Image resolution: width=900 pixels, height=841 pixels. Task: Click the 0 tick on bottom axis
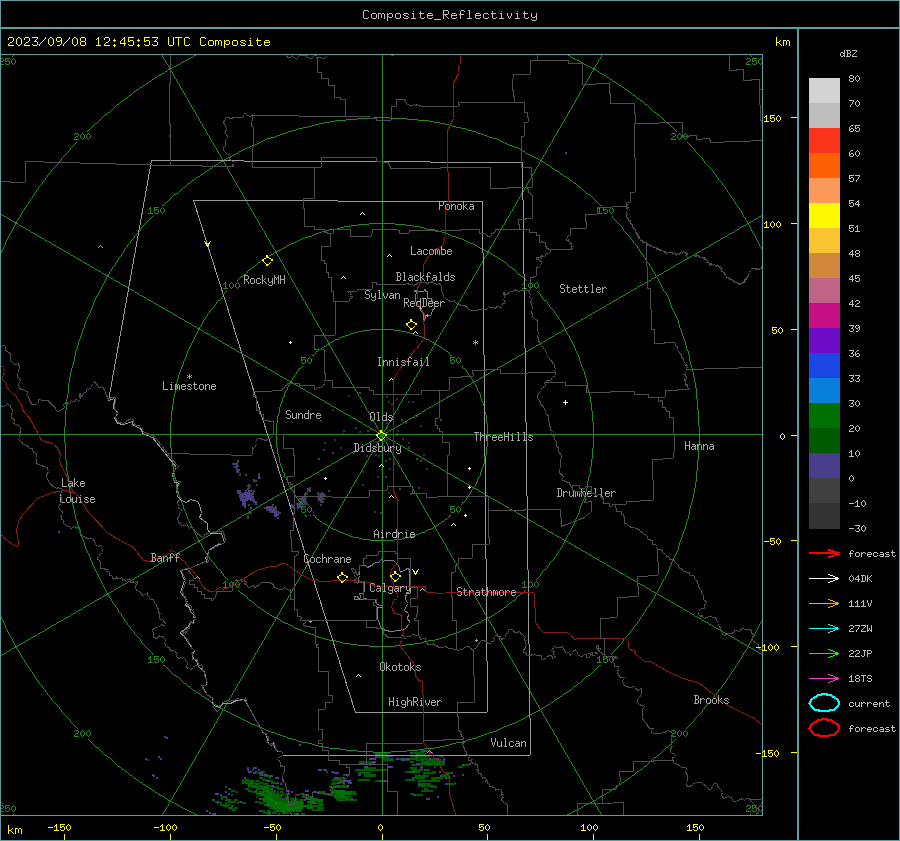pos(380,828)
